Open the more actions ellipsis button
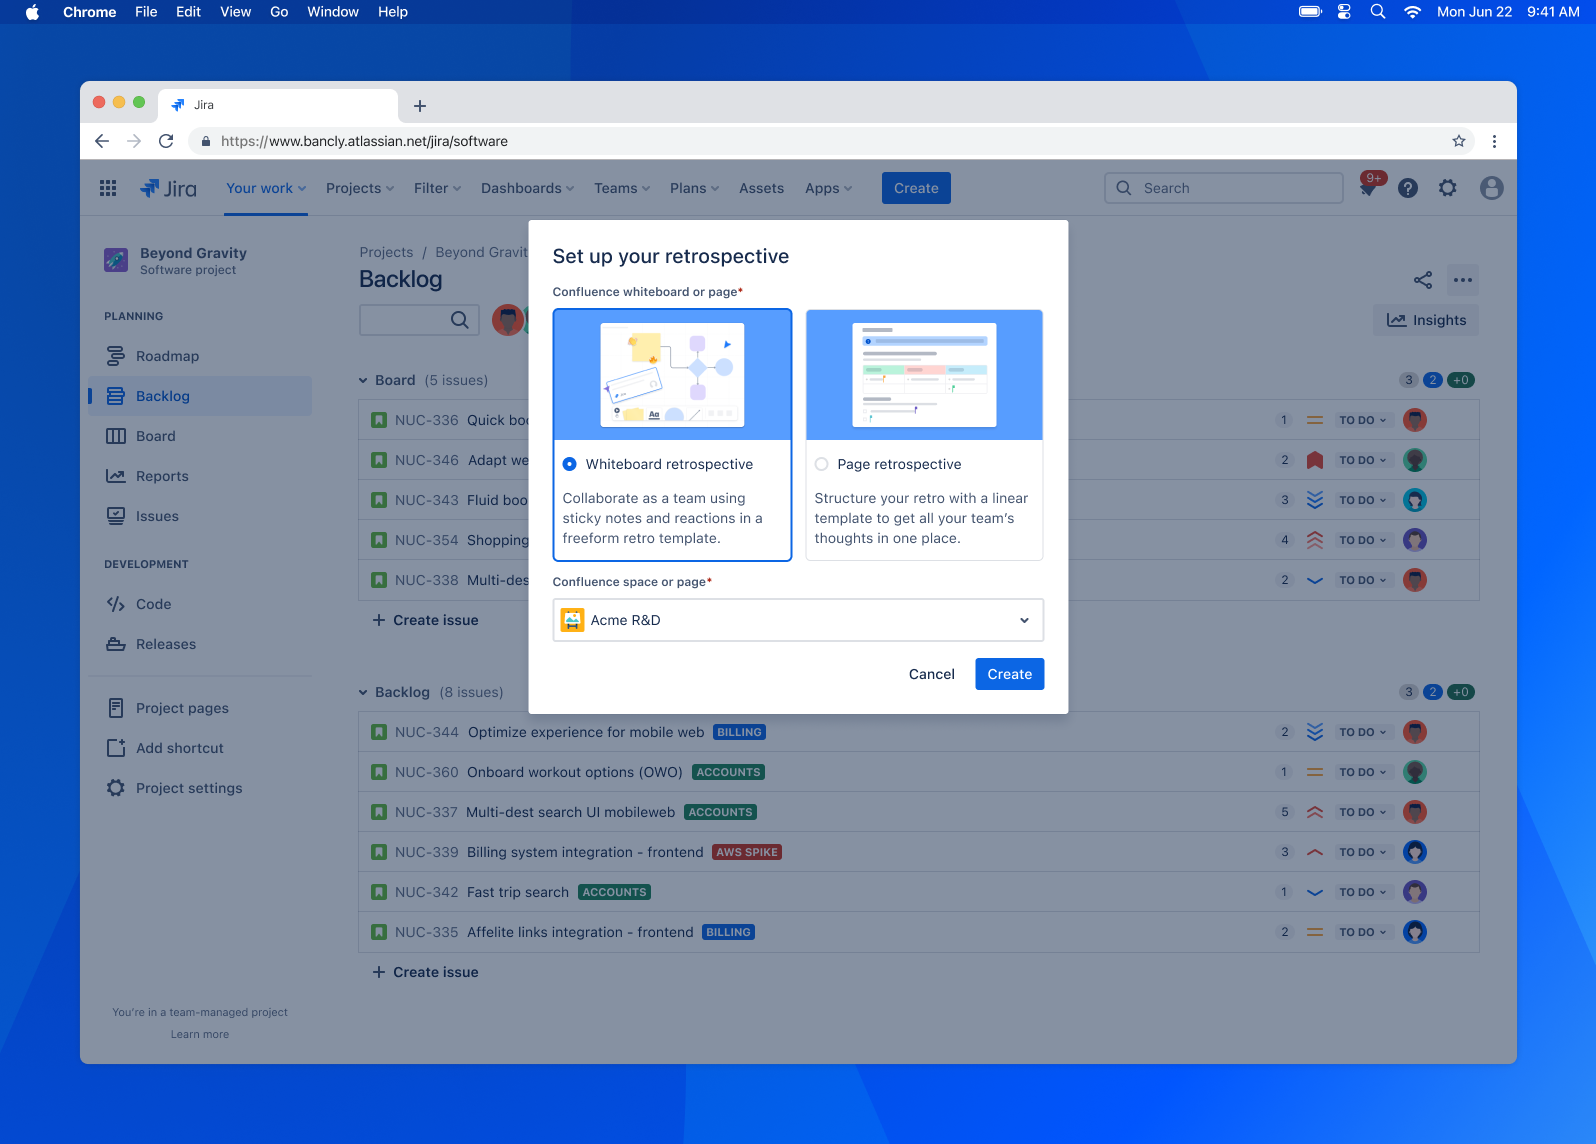Viewport: 1596px width, 1144px height. tap(1463, 280)
